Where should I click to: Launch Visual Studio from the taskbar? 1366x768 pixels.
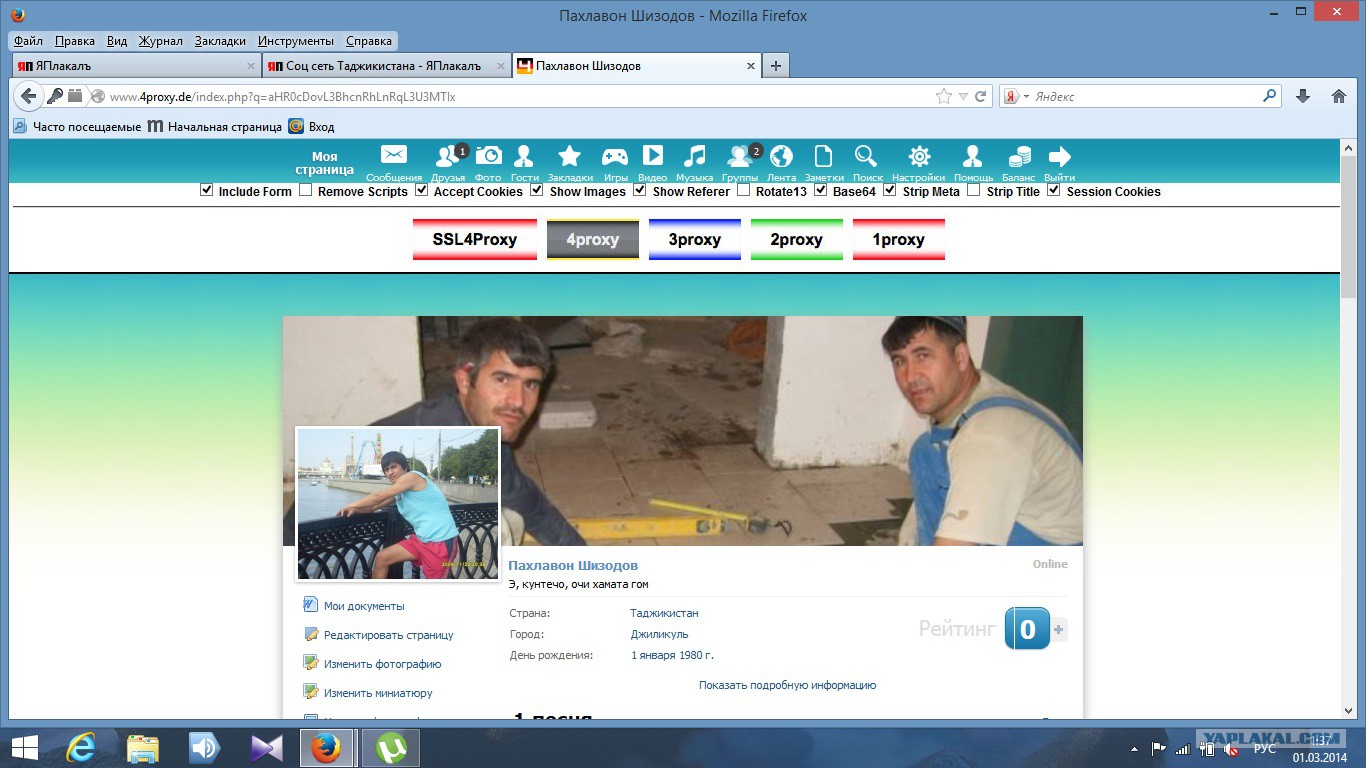[x=267, y=748]
